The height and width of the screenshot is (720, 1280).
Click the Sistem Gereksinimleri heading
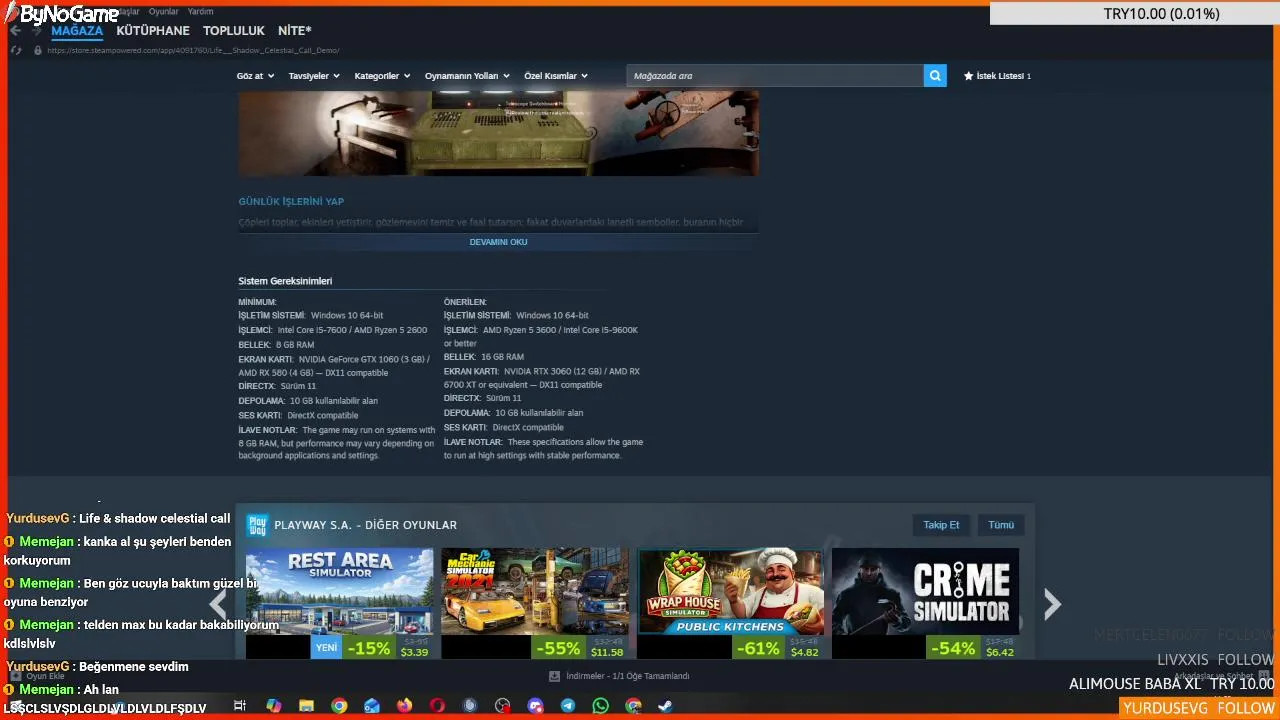pyautogui.click(x=285, y=281)
